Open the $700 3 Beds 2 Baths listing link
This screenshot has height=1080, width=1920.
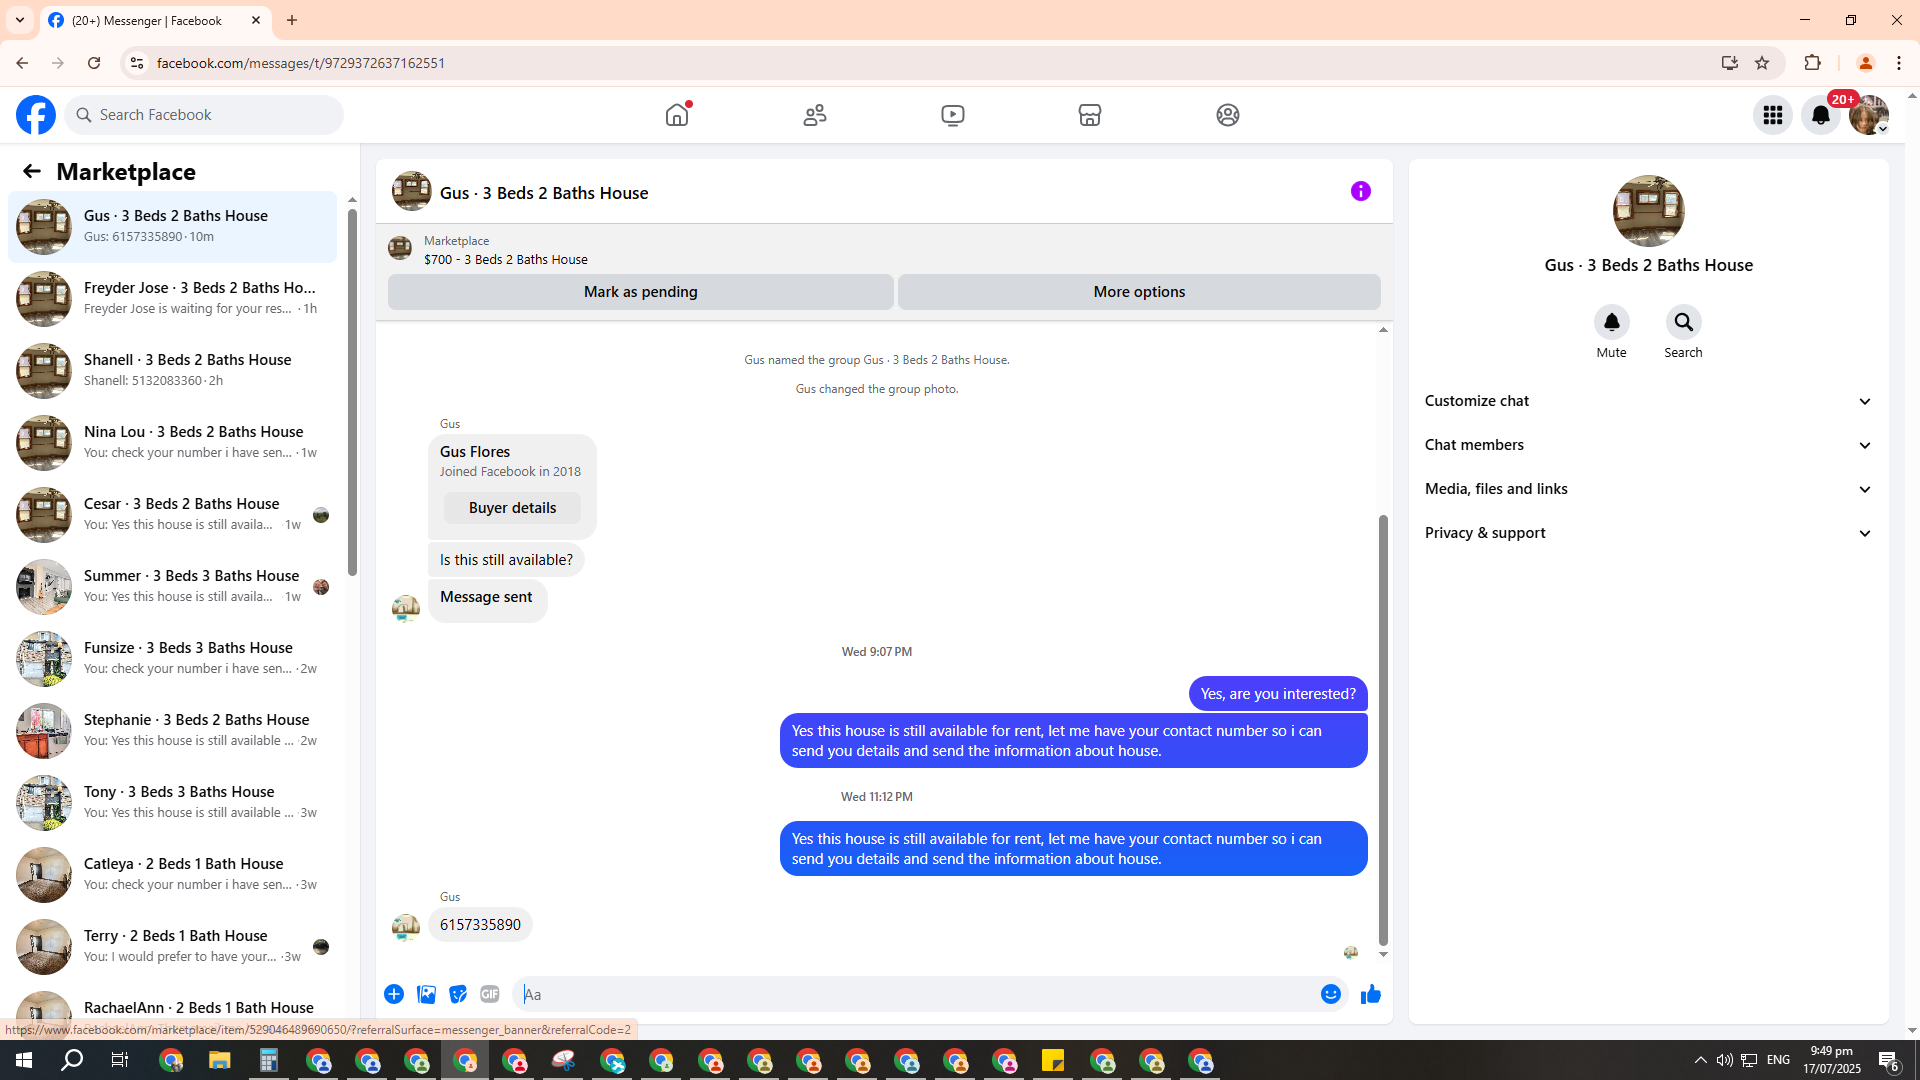point(505,260)
